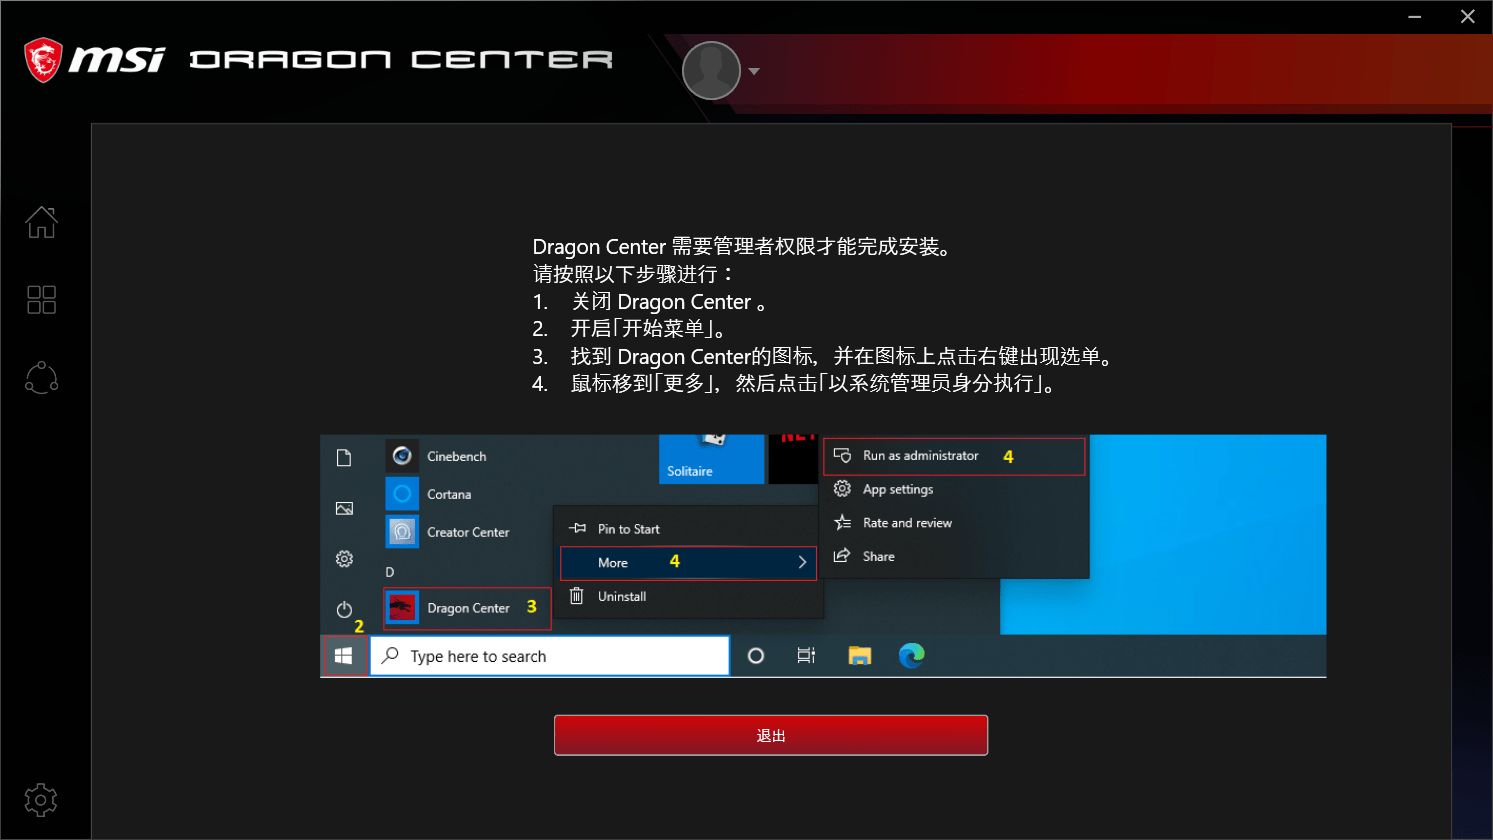Click the Pictures icon in tutorial Start menu
The image size is (1493, 840).
tap(344, 508)
